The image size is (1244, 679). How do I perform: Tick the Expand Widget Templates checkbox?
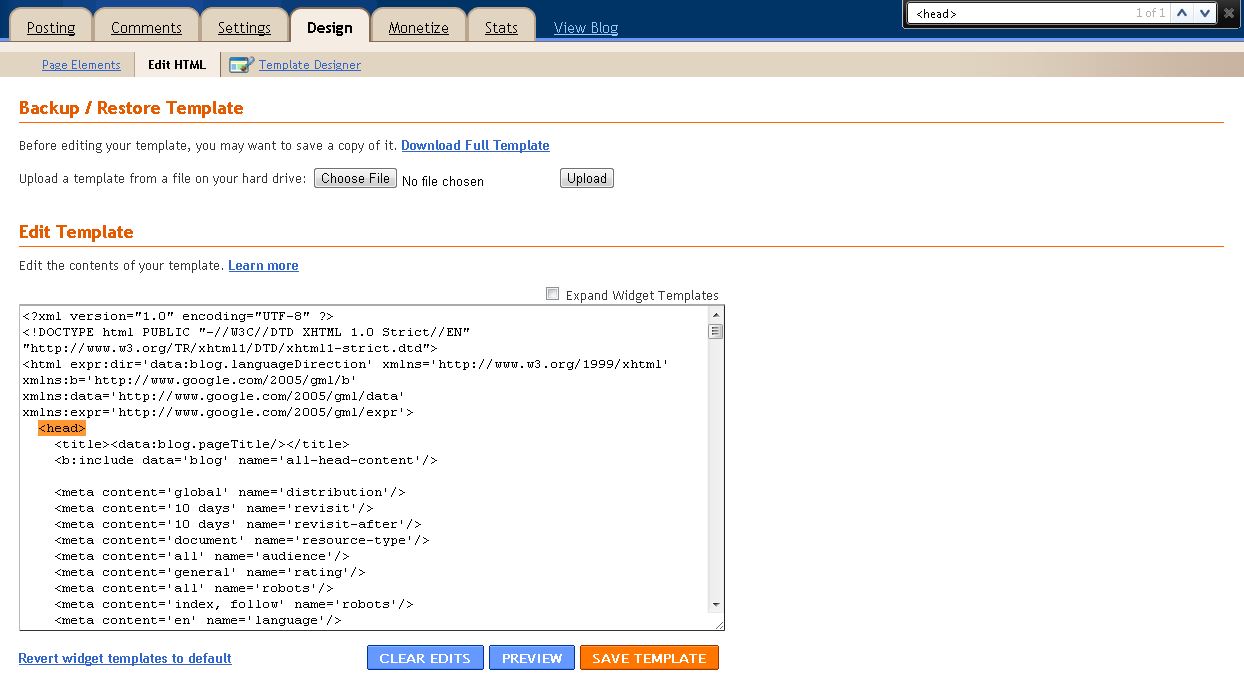553,294
